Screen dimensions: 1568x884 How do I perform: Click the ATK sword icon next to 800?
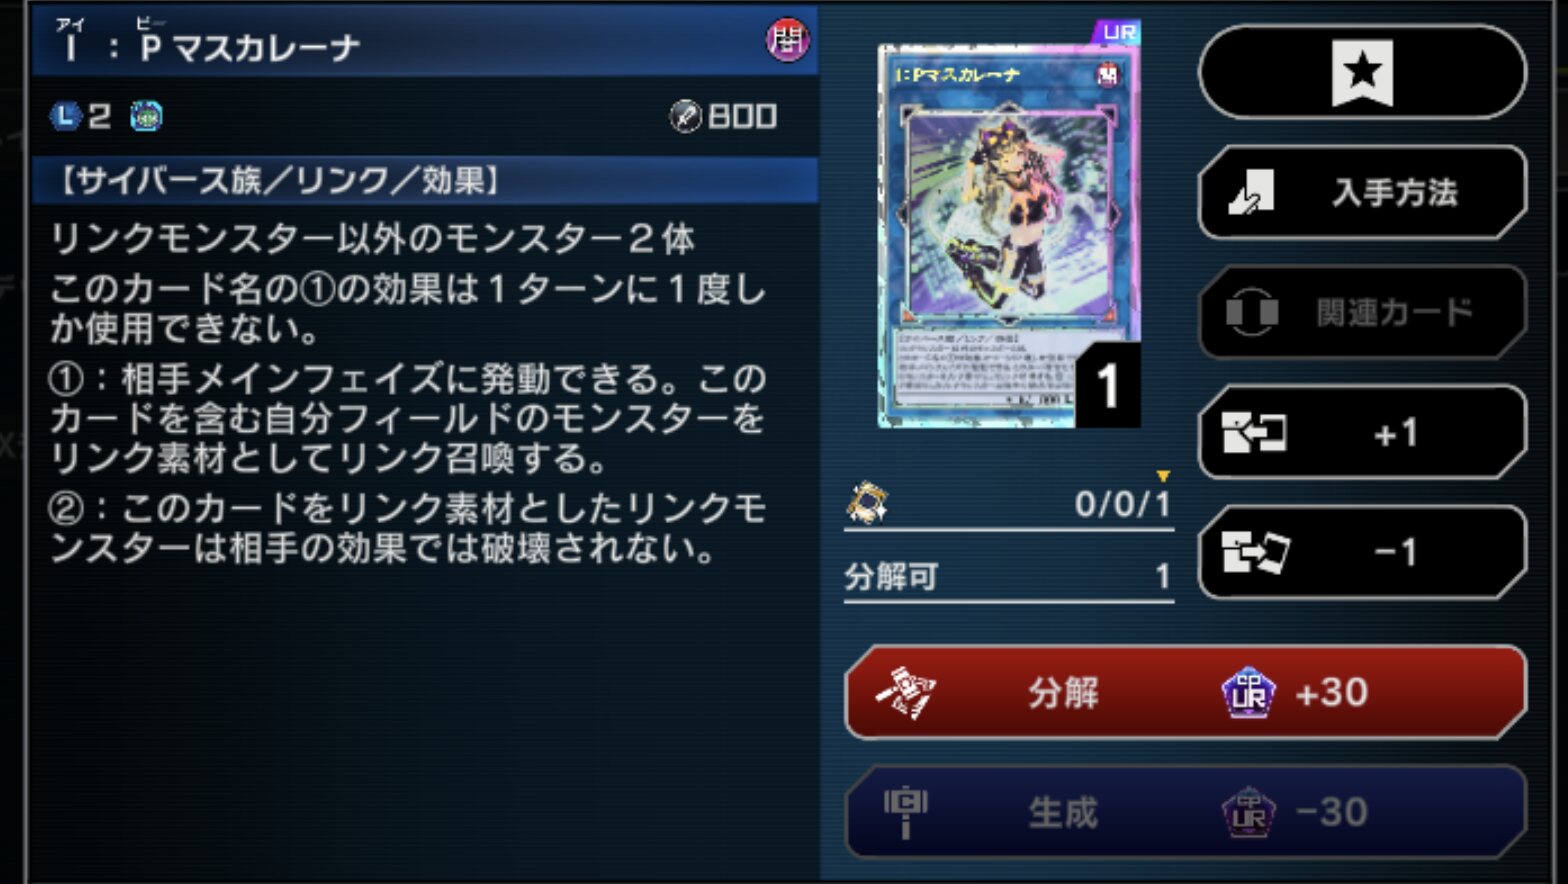pos(685,117)
